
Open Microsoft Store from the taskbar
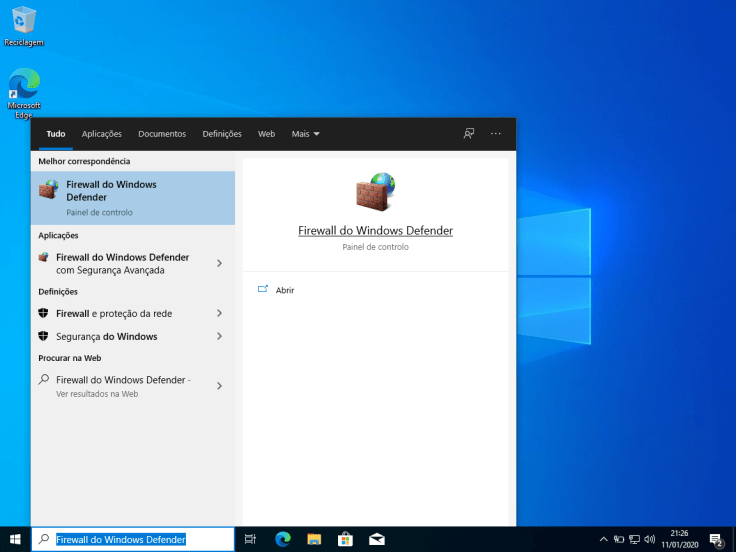tap(345, 539)
